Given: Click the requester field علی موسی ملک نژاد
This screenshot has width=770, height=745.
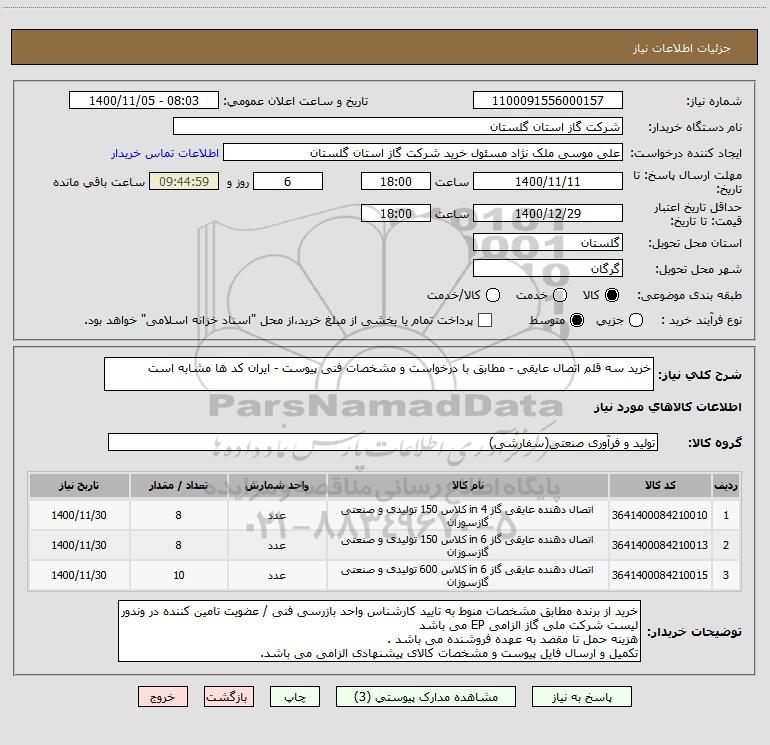Looking at the screenshot, I should [423, 153].
